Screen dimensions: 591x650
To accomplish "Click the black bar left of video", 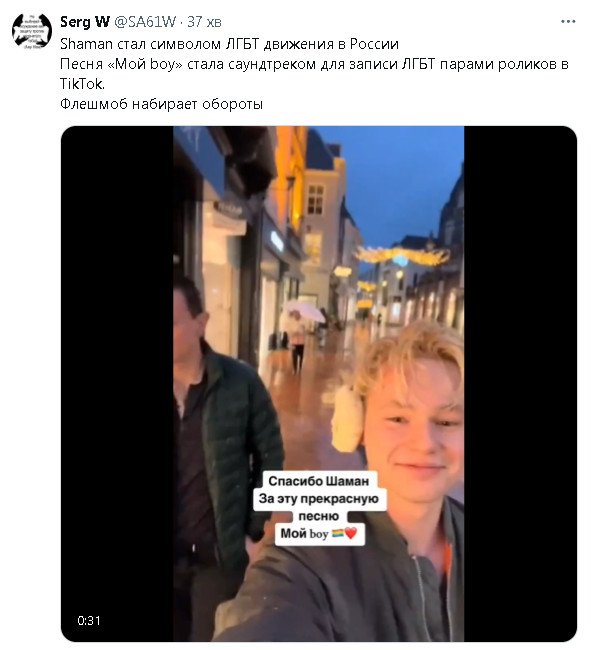I will point(117,384).
